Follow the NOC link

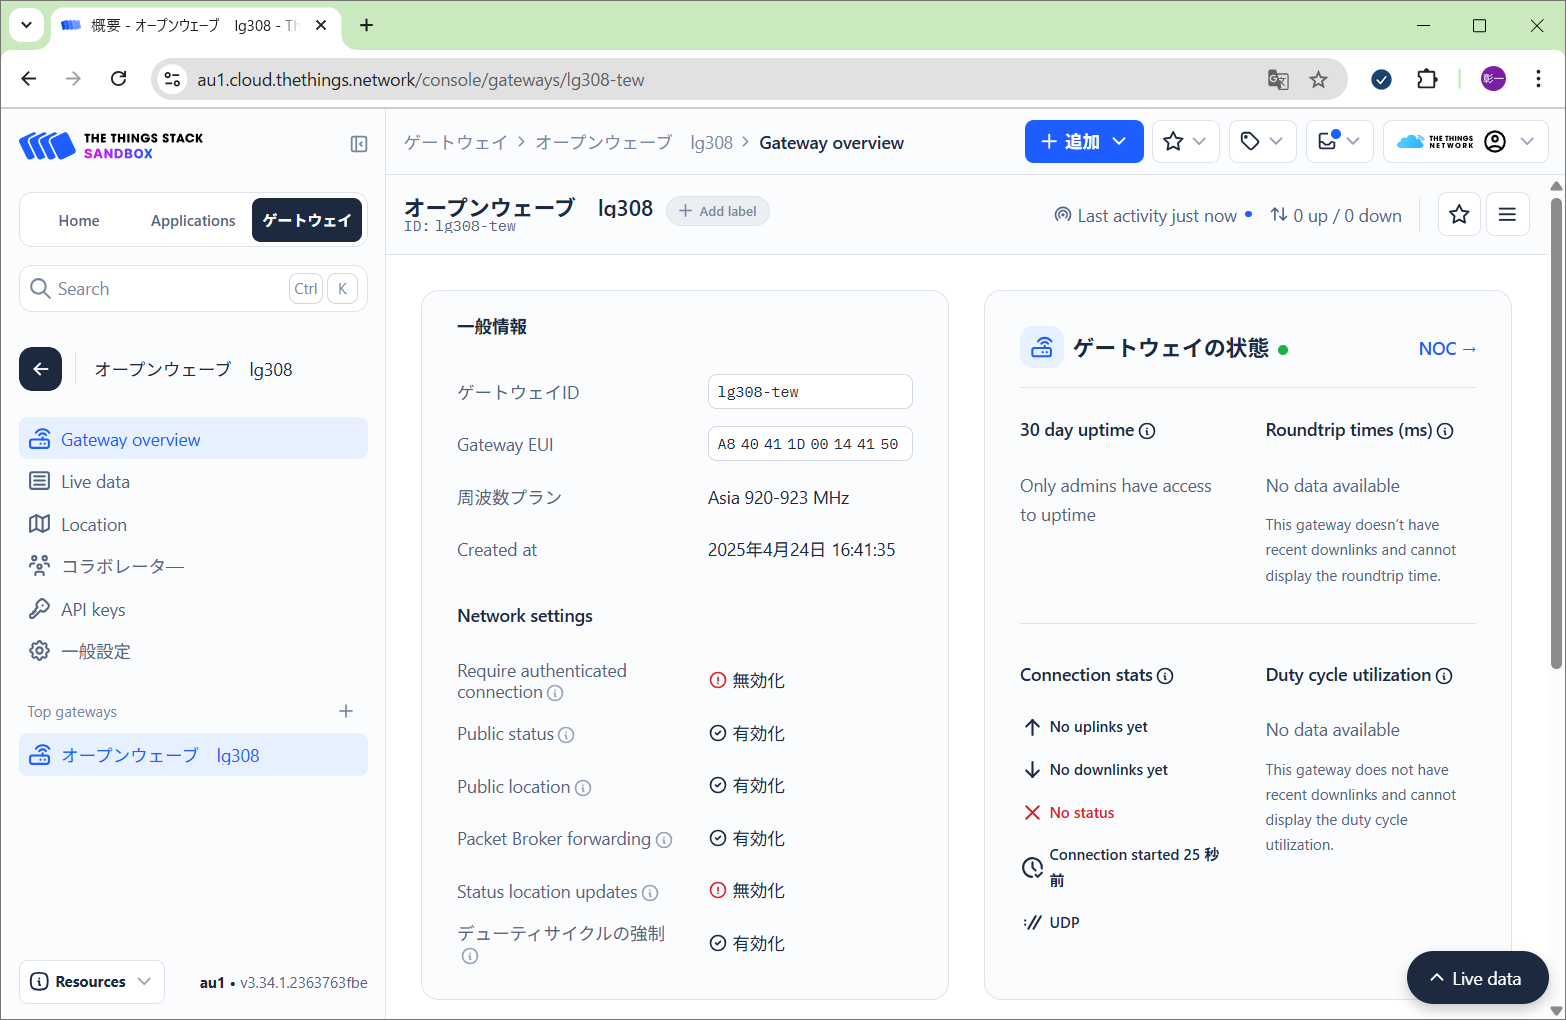pos(1446,349)
